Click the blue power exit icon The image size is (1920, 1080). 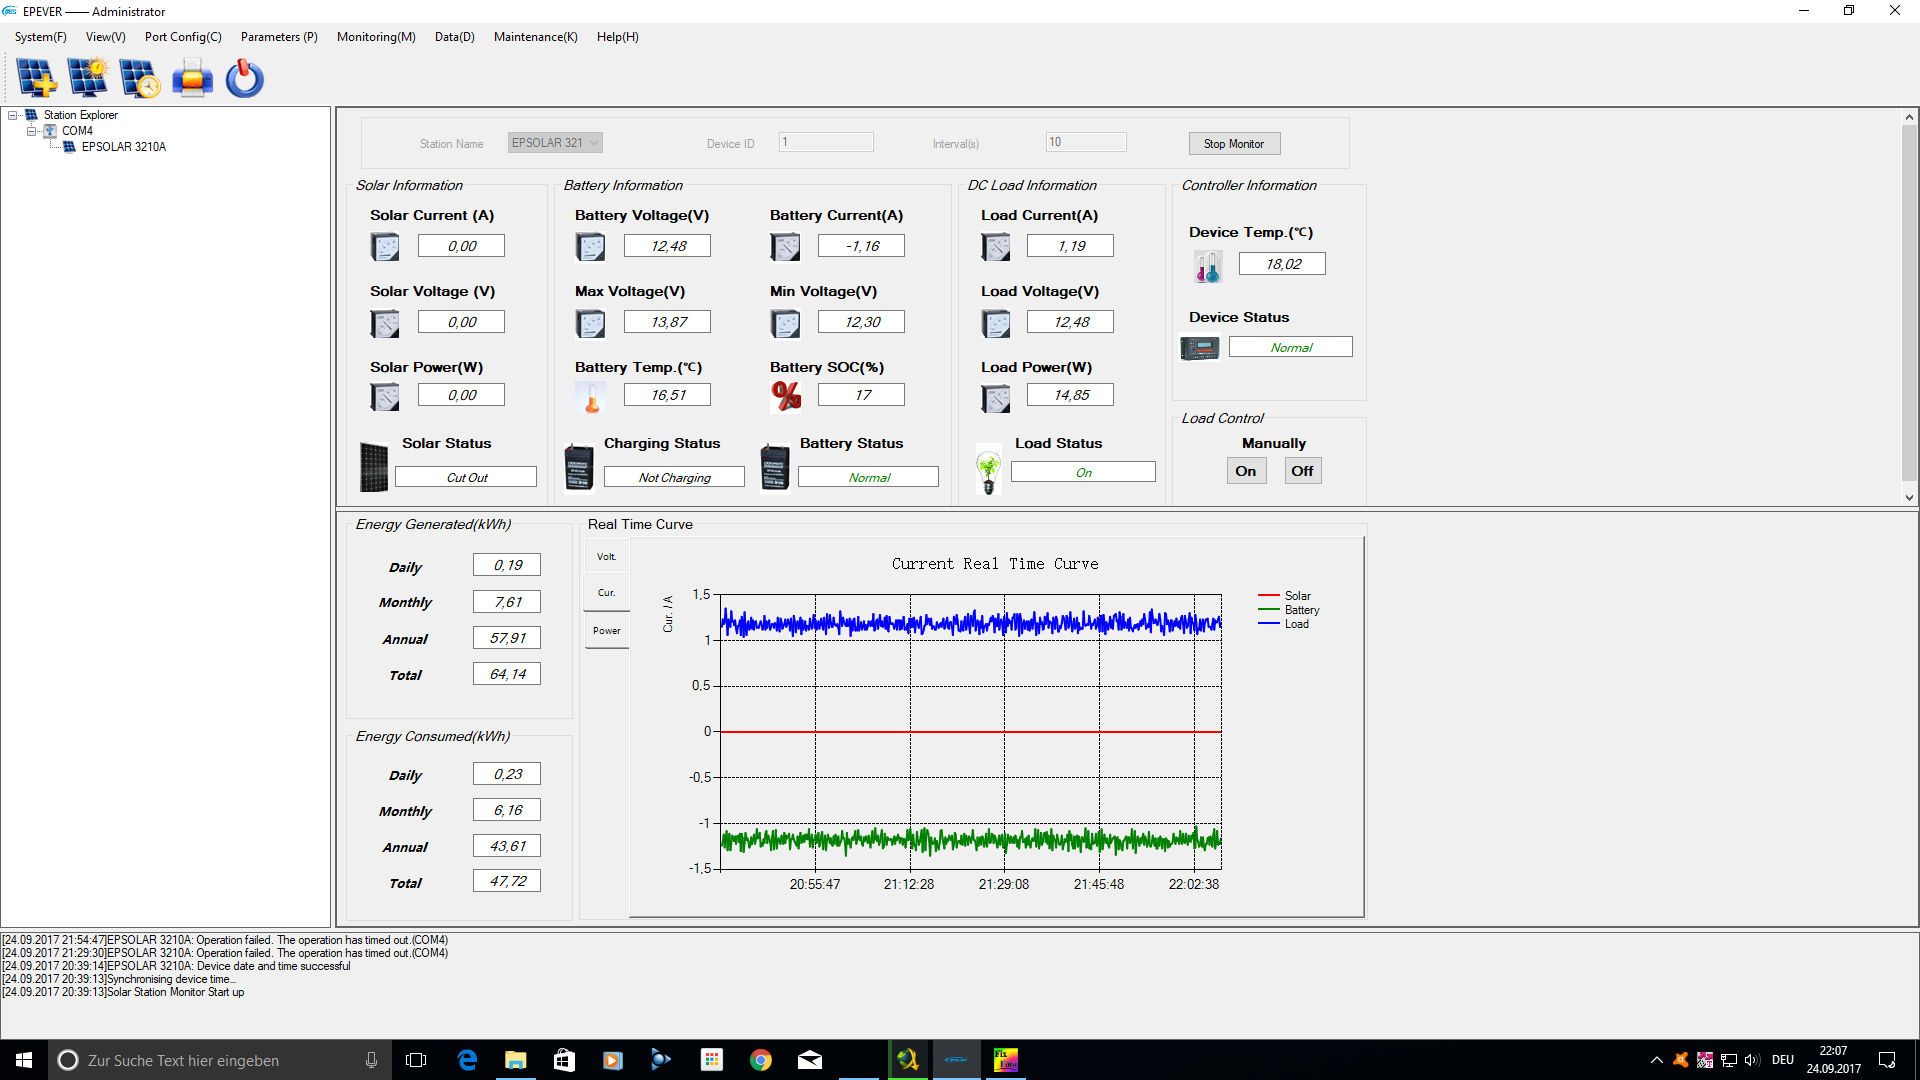[x=244, y=78]
